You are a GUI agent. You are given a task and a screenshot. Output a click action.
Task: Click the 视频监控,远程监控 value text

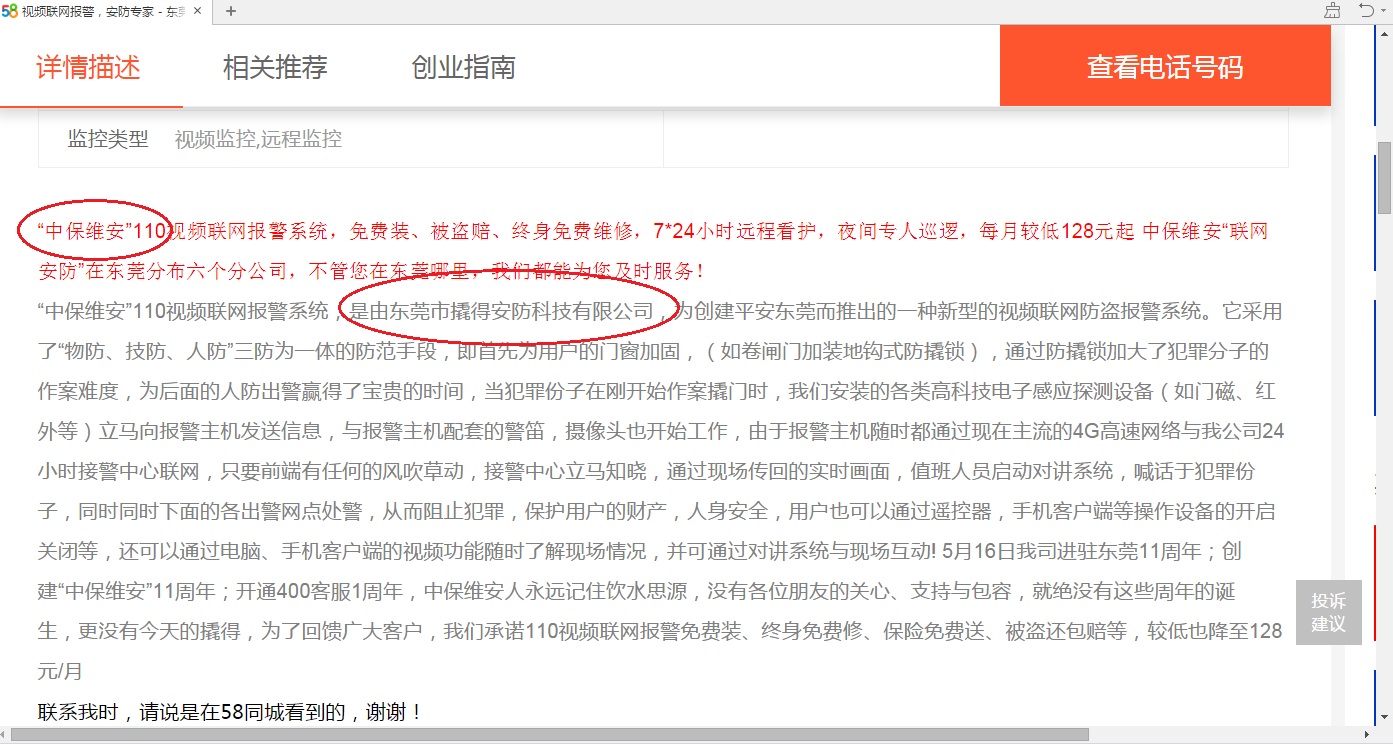point(258,139)
